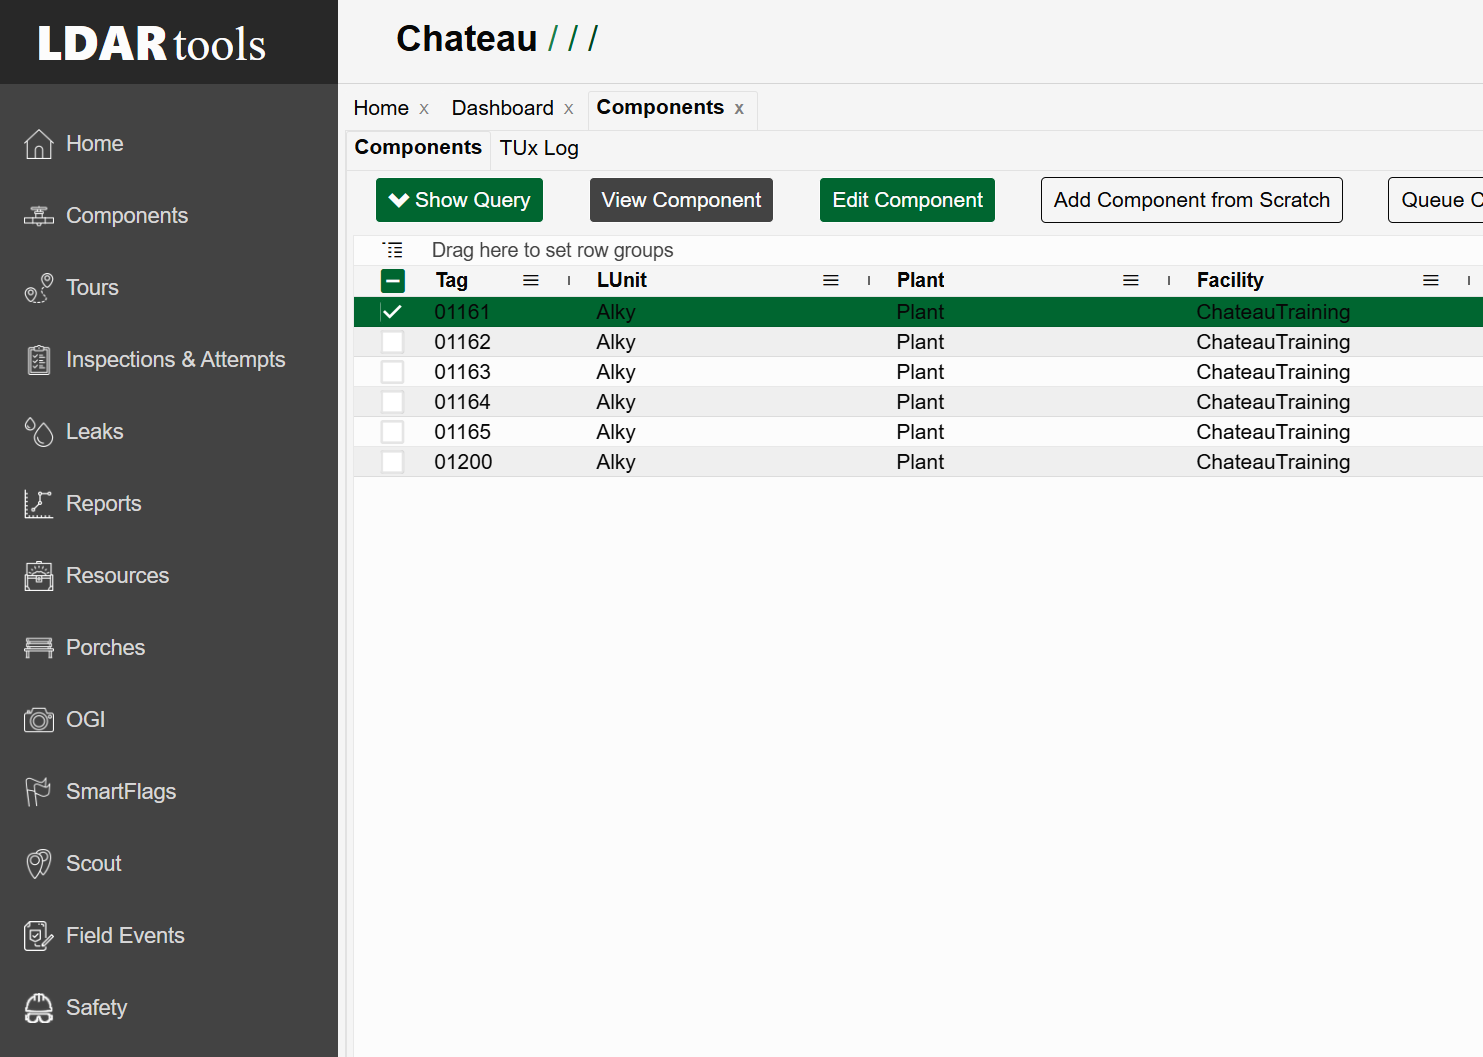The height and width of the screenshot is (1057, 1483).
Task: Open the Home sidebar icon
Action: pos(38,144)
